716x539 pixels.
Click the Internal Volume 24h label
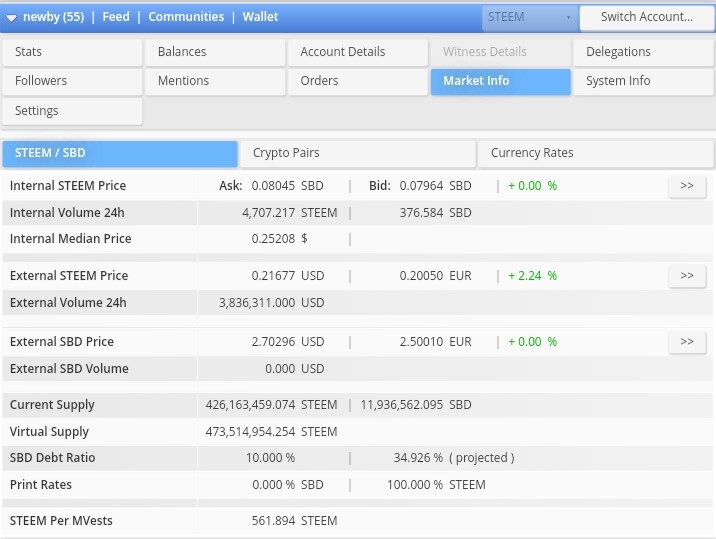pyautogui.click(x=67, y=213)
